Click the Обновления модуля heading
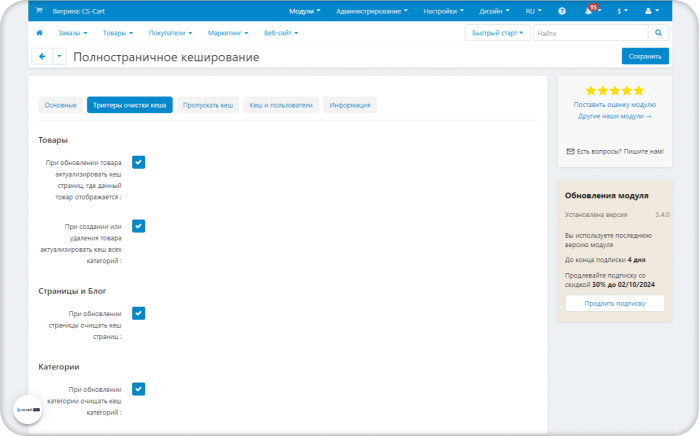 point(606,195)
